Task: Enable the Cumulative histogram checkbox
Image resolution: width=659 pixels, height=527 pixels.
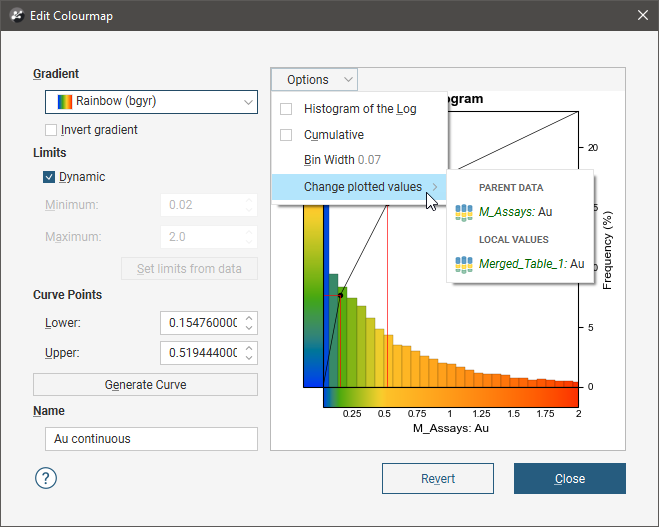Action: coord(286,135)
